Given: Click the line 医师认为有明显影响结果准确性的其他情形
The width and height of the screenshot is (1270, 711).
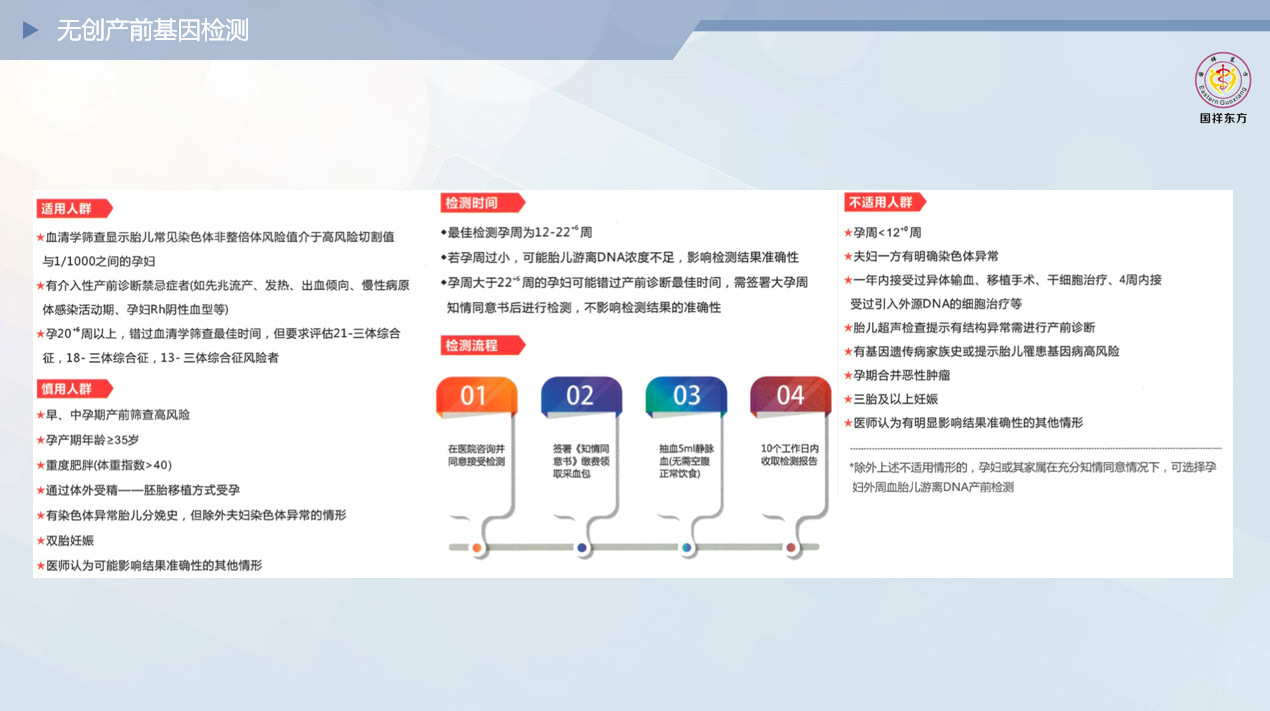Looking at the screenshot, I should click(963, 423).
